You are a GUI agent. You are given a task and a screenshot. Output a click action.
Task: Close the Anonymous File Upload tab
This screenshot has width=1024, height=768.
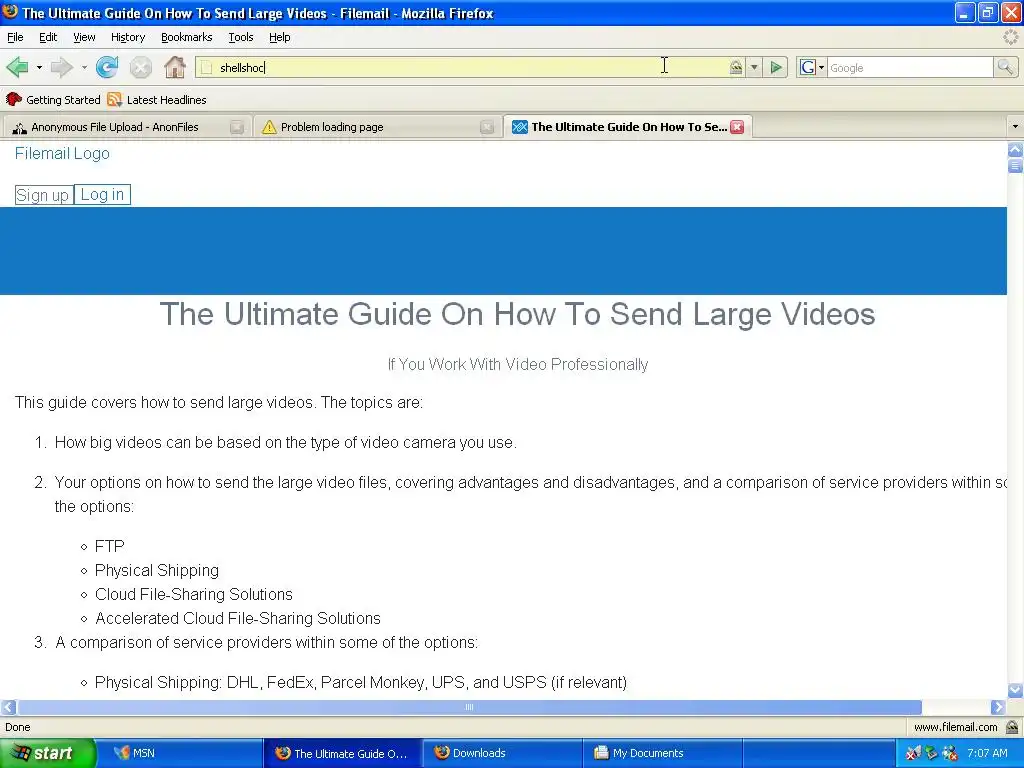tap(237, 127)
